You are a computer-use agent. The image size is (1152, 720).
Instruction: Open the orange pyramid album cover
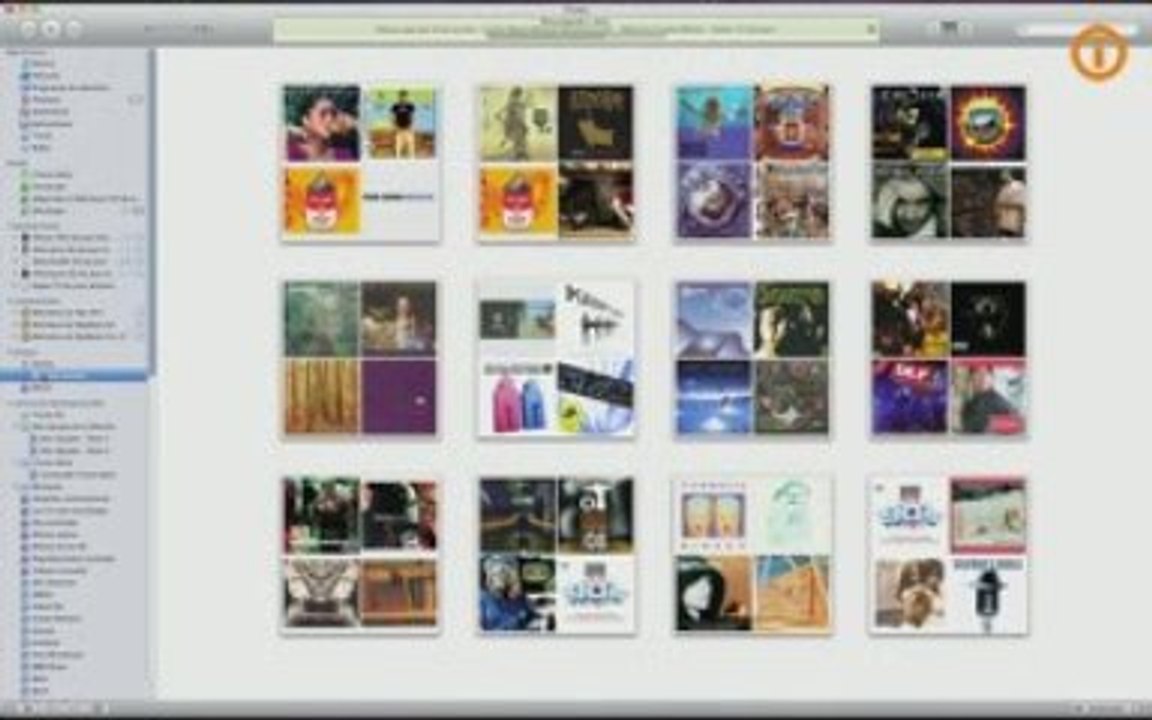792,593
